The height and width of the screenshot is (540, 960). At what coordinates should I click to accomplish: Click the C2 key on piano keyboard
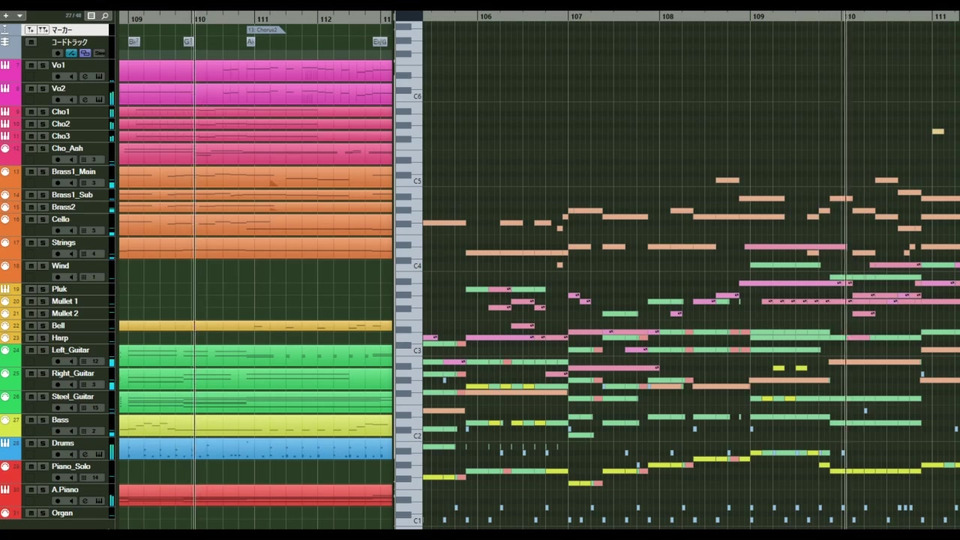click(408, 436)
